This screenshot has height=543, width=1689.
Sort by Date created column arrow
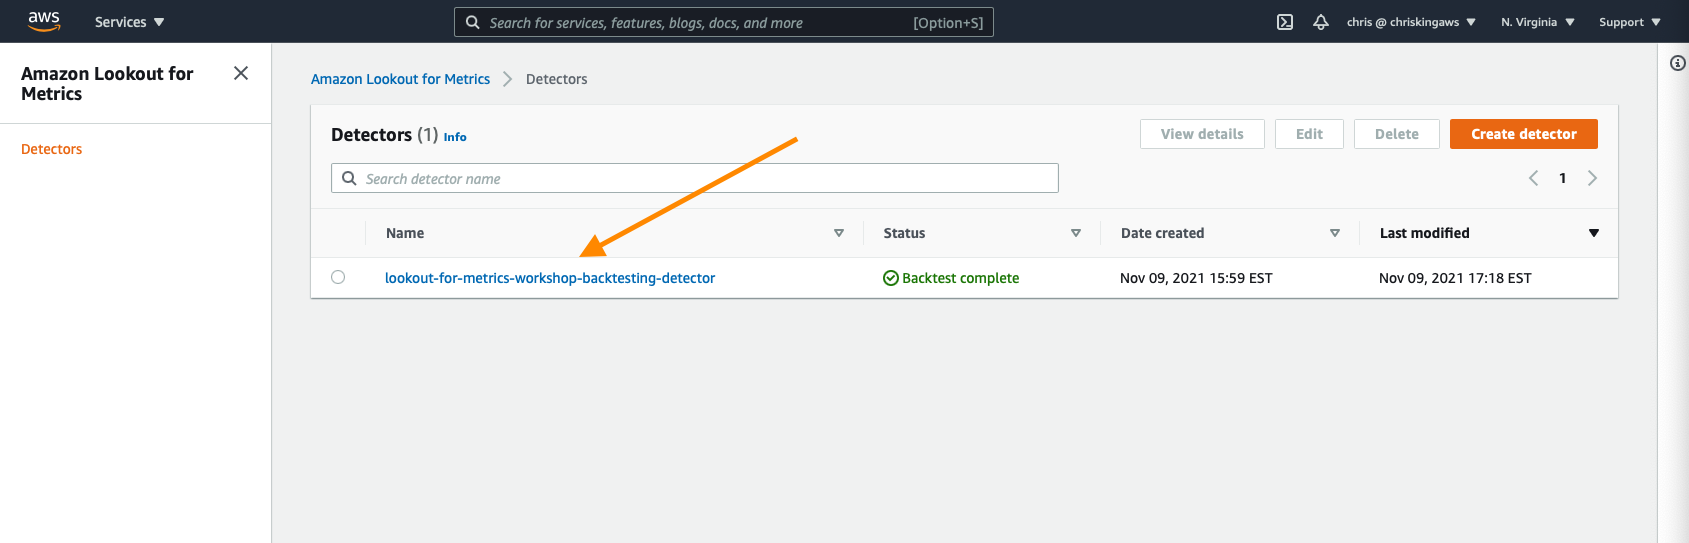[1335, 233]
